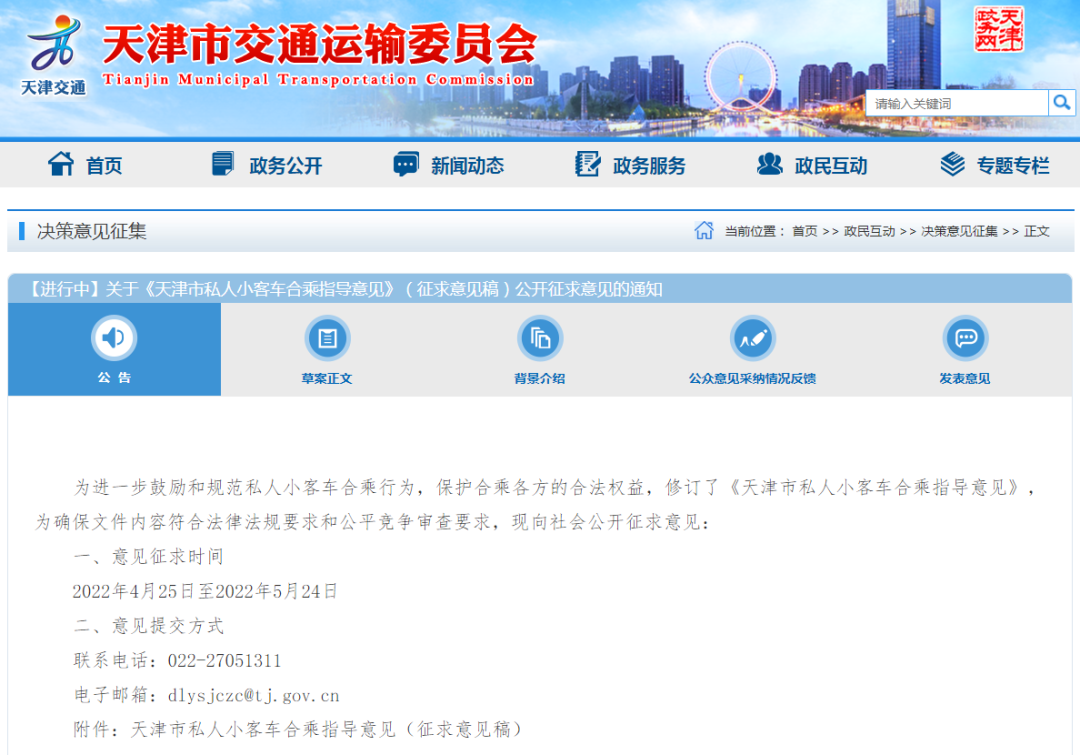The width and height of the screenshot is (1080, 755).
Task: Click the speech bubble icon beside 新闻动态
Action: click(x=406, y=164)
